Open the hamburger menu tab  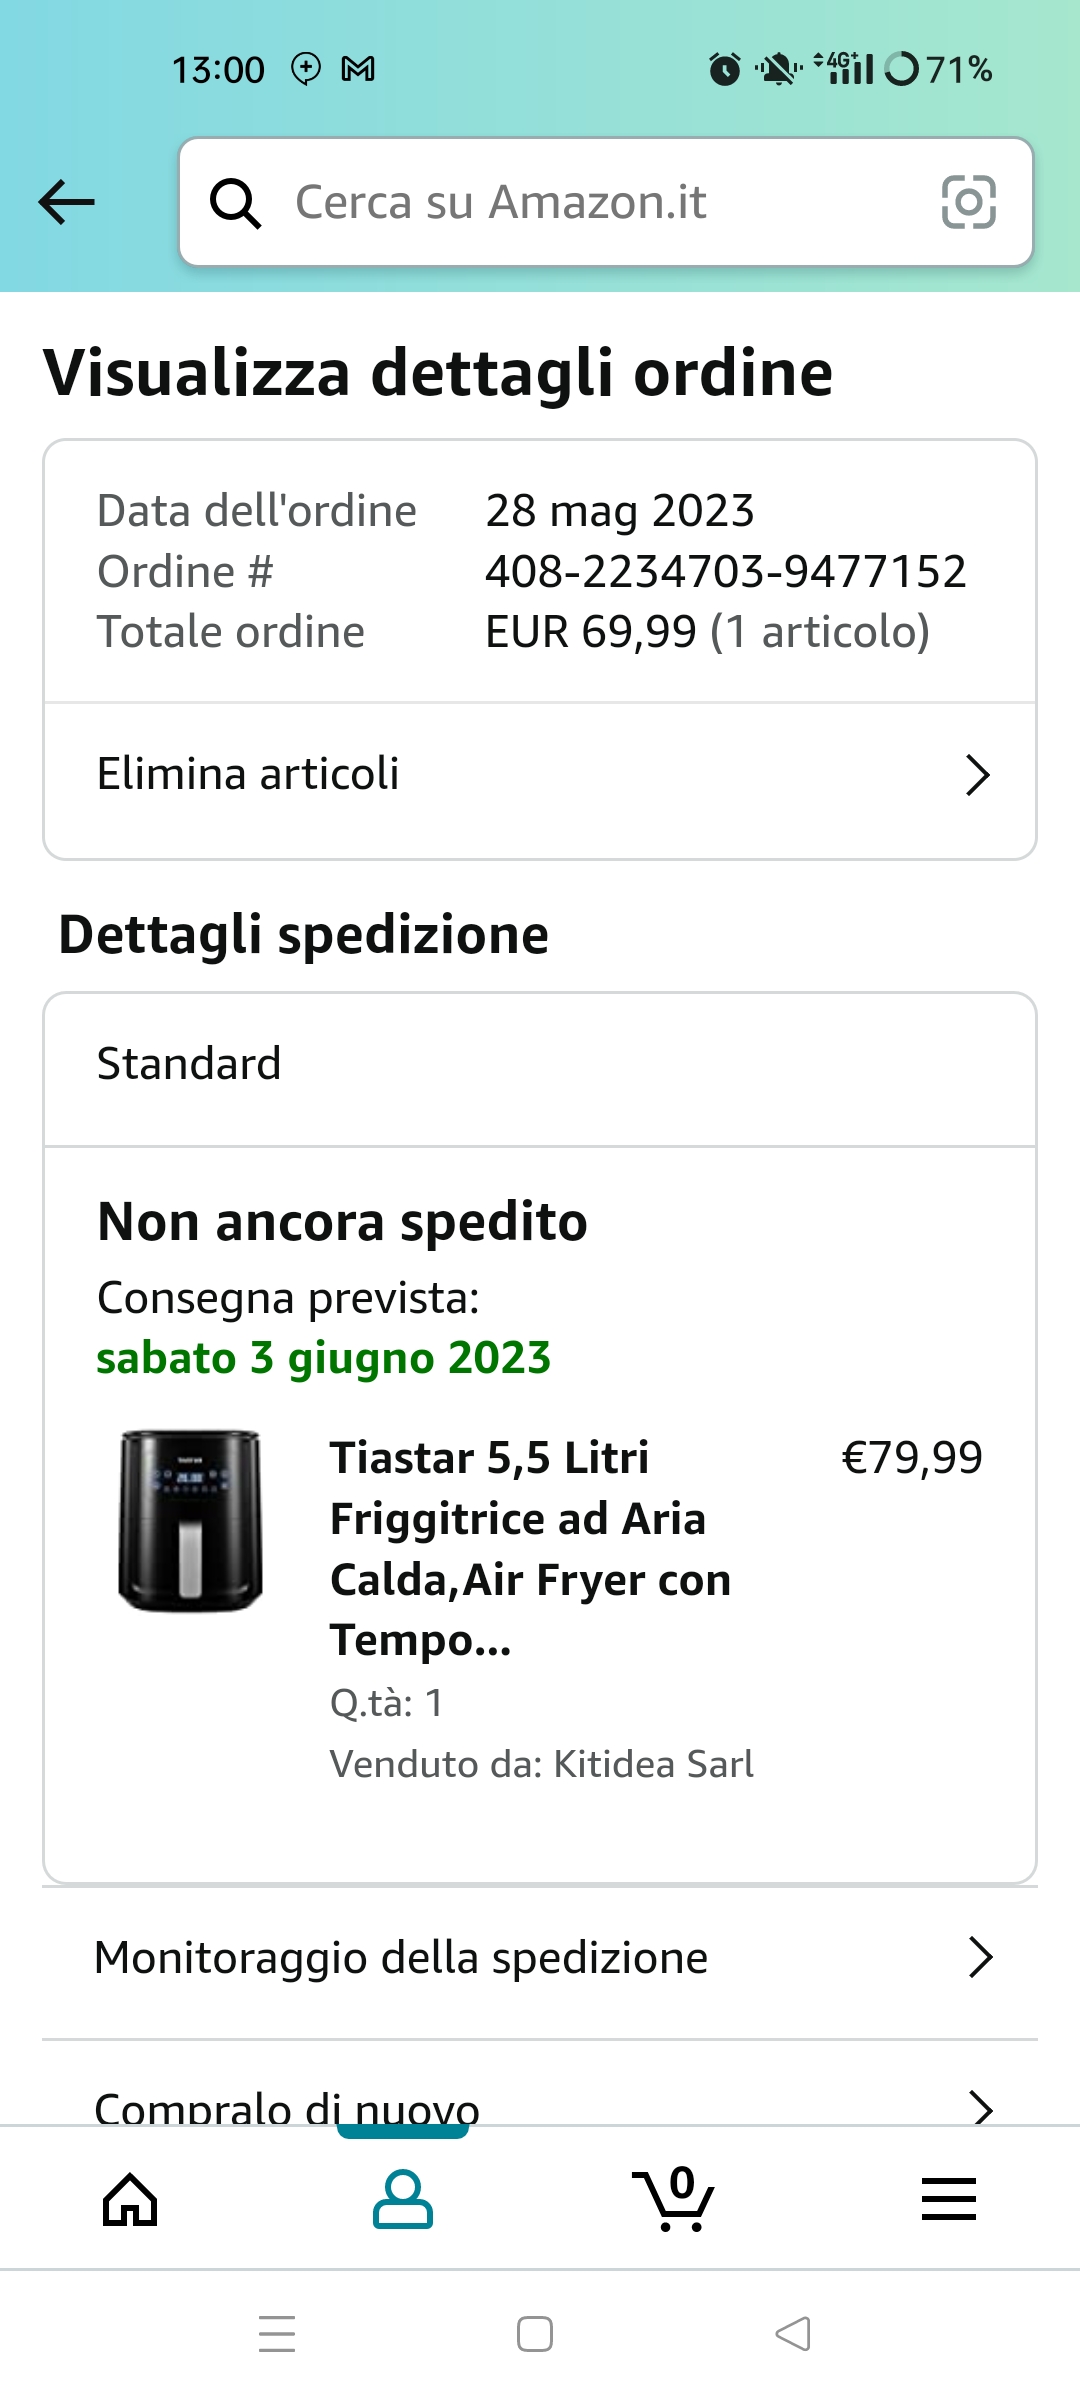click(x=948, y=2200)
